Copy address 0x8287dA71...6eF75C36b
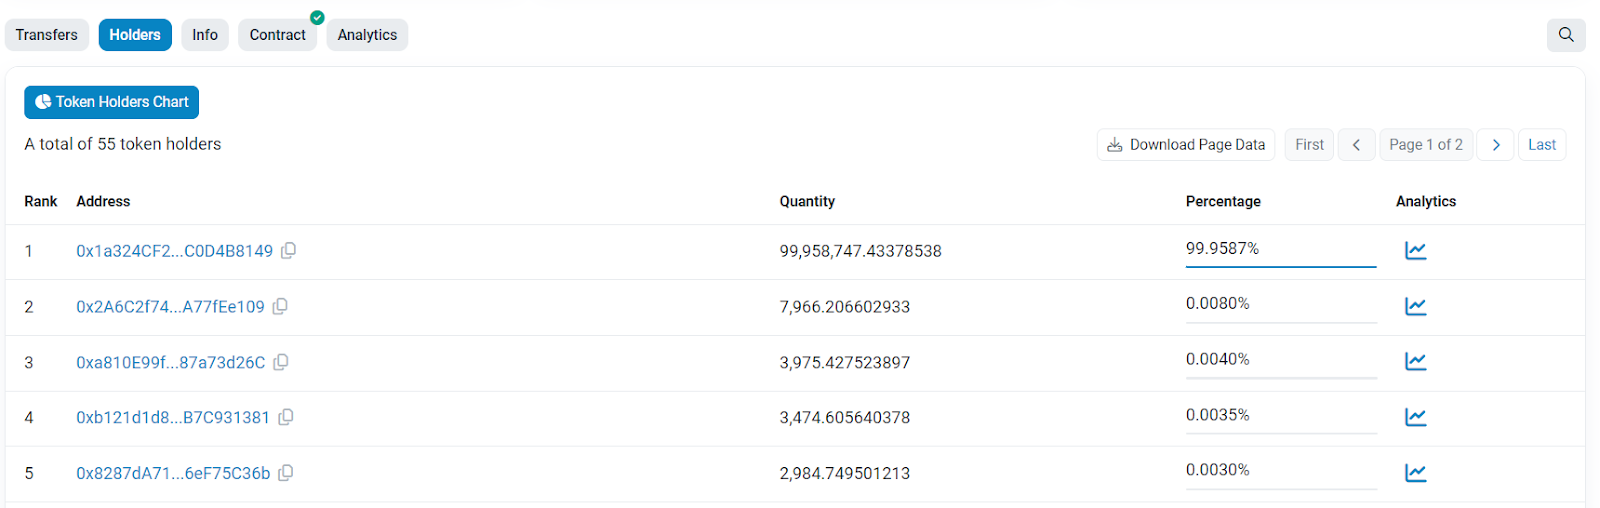 (285, 473)
